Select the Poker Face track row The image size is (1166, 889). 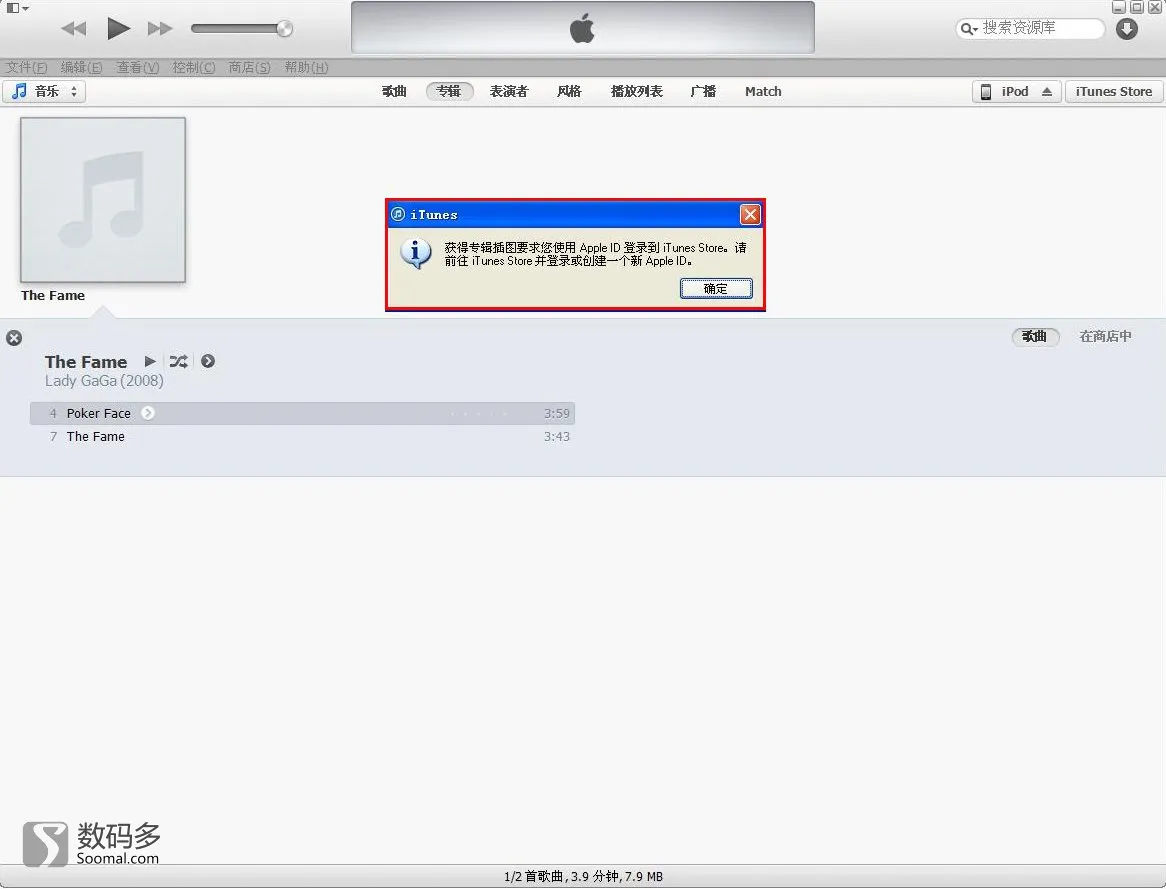point(302,414)
